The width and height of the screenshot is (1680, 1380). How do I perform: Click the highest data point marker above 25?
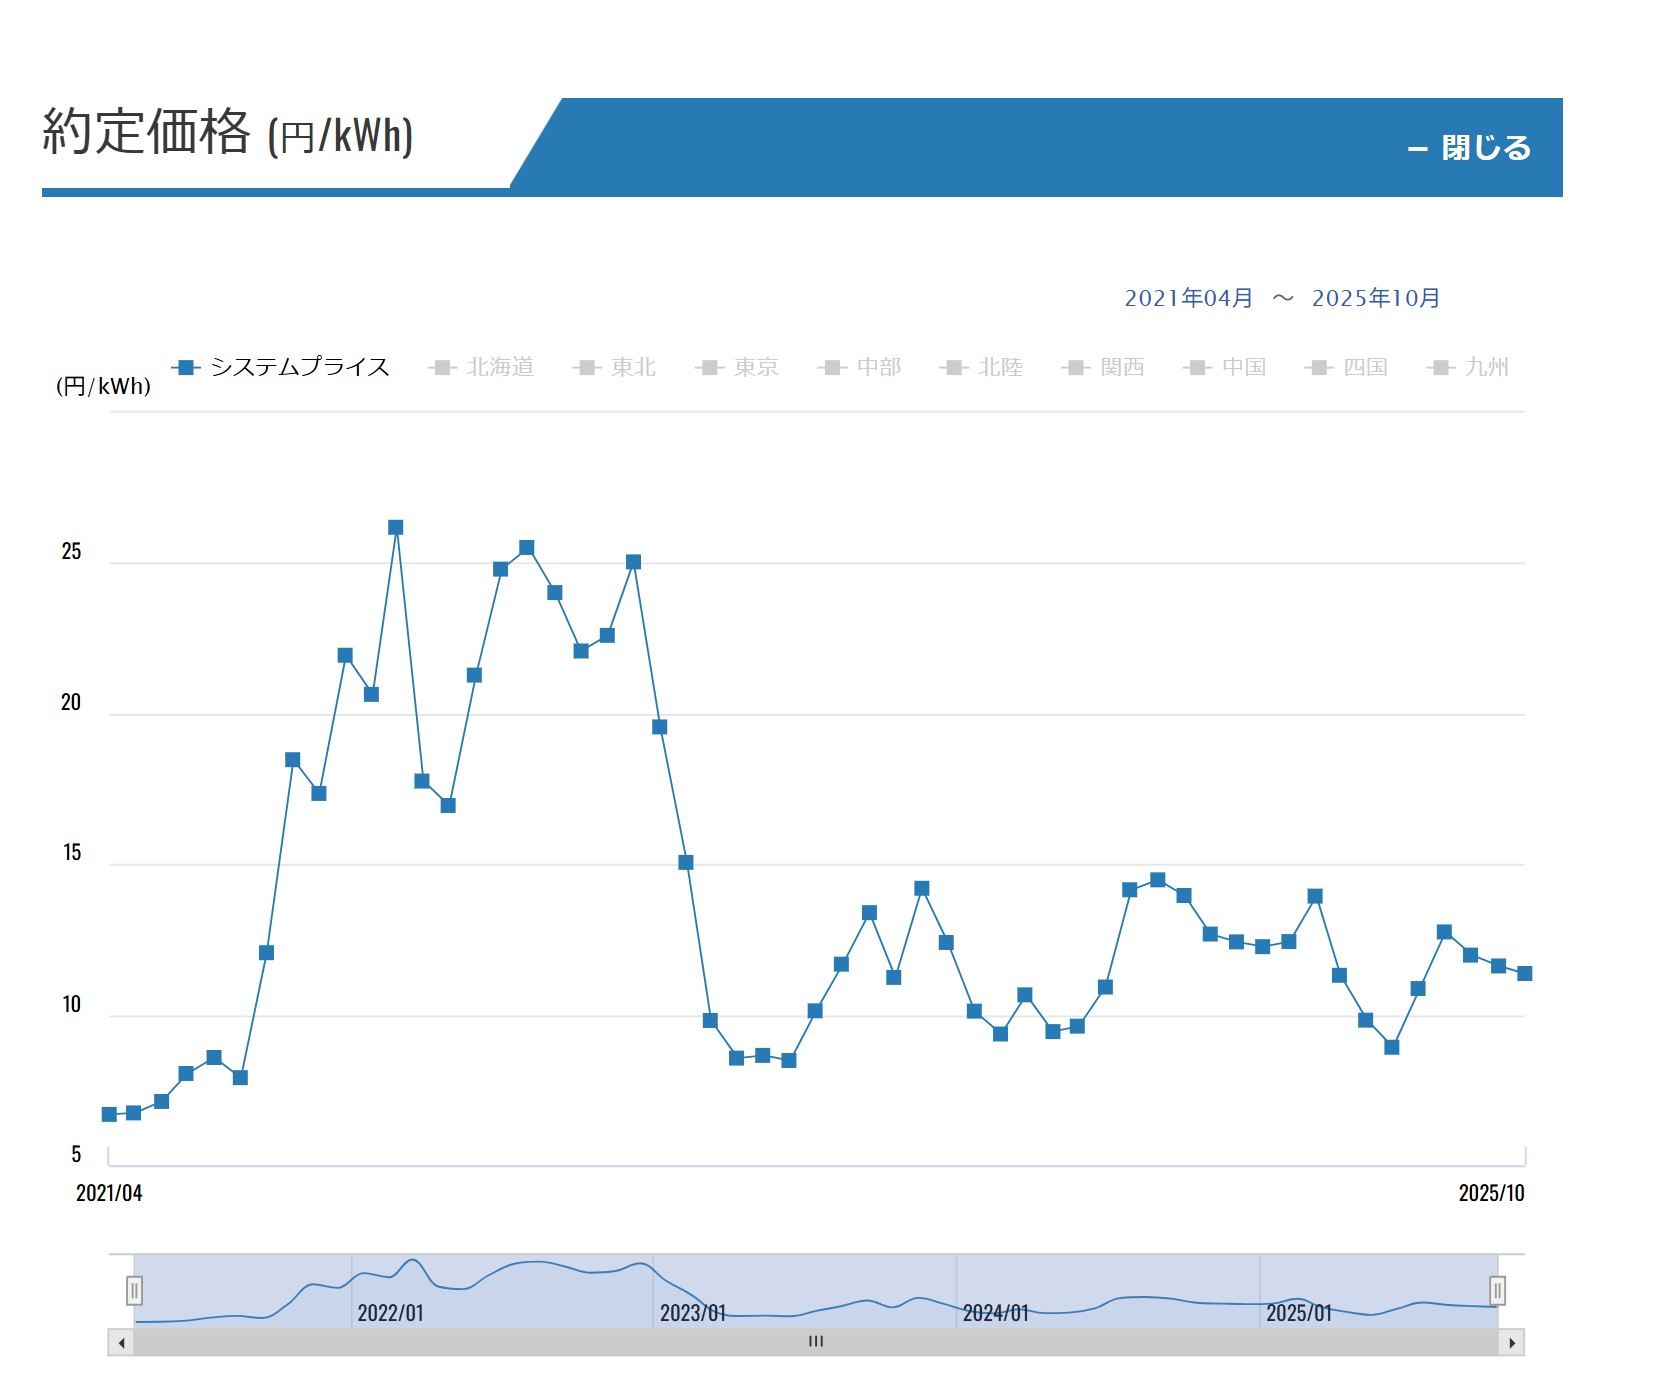pos(396,527)
